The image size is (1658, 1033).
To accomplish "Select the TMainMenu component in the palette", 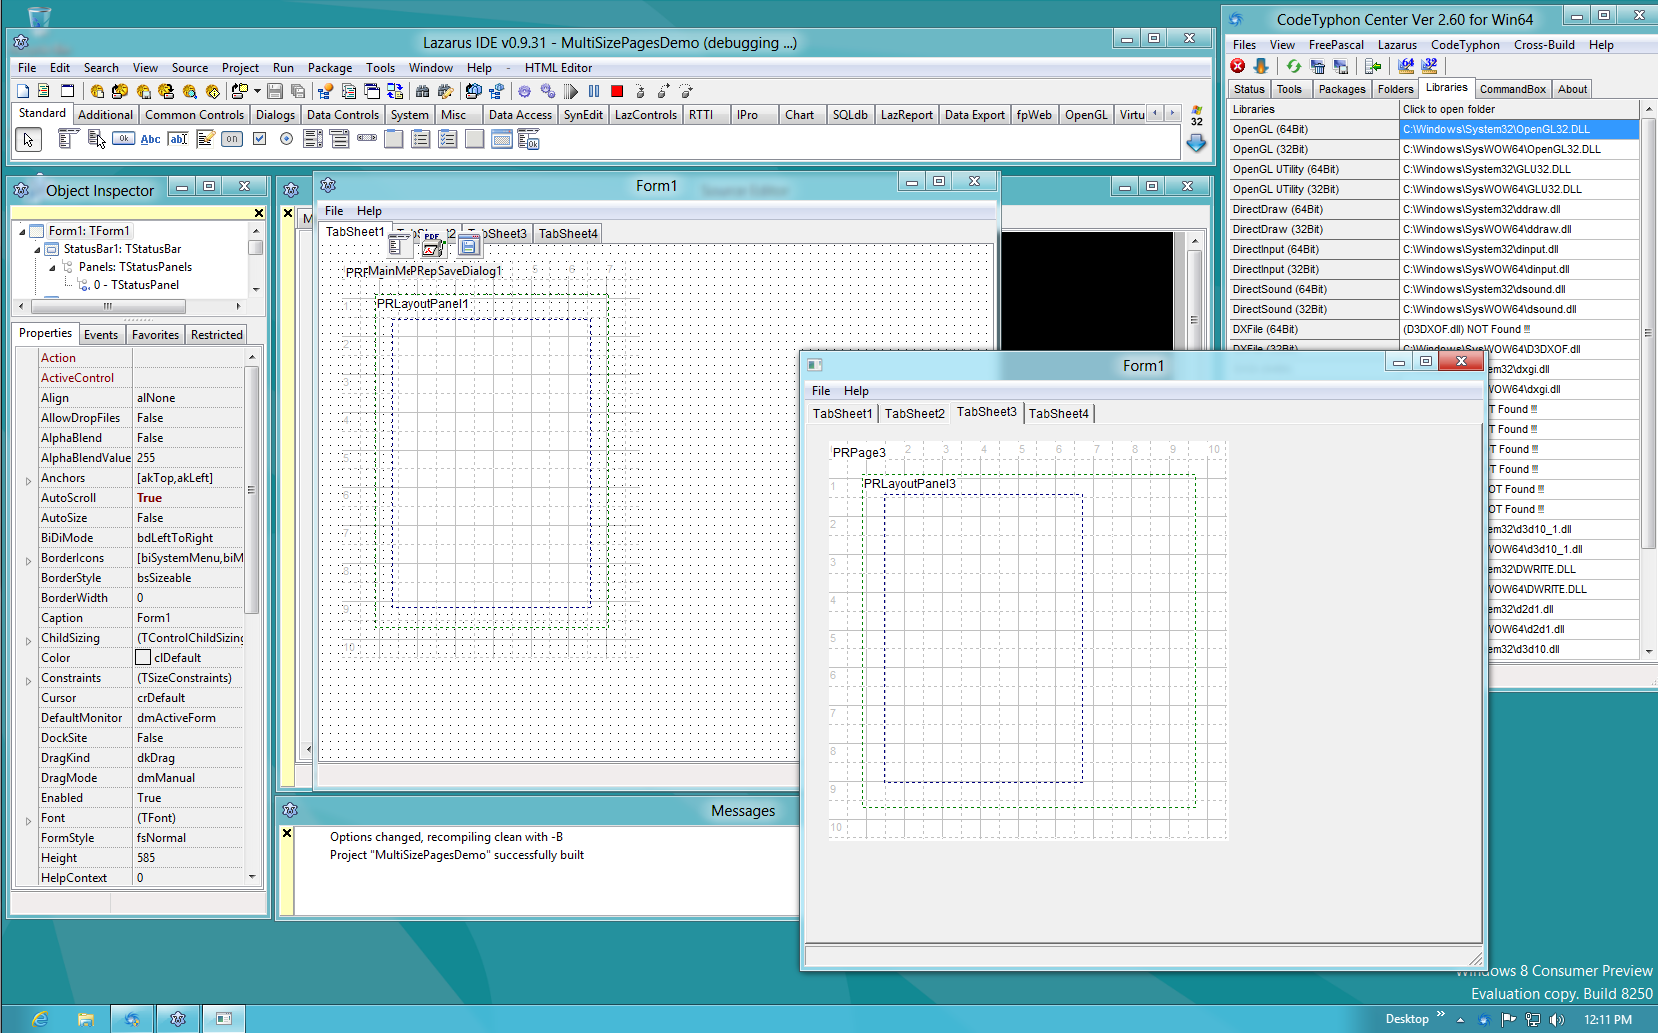I will pos(68,139).
